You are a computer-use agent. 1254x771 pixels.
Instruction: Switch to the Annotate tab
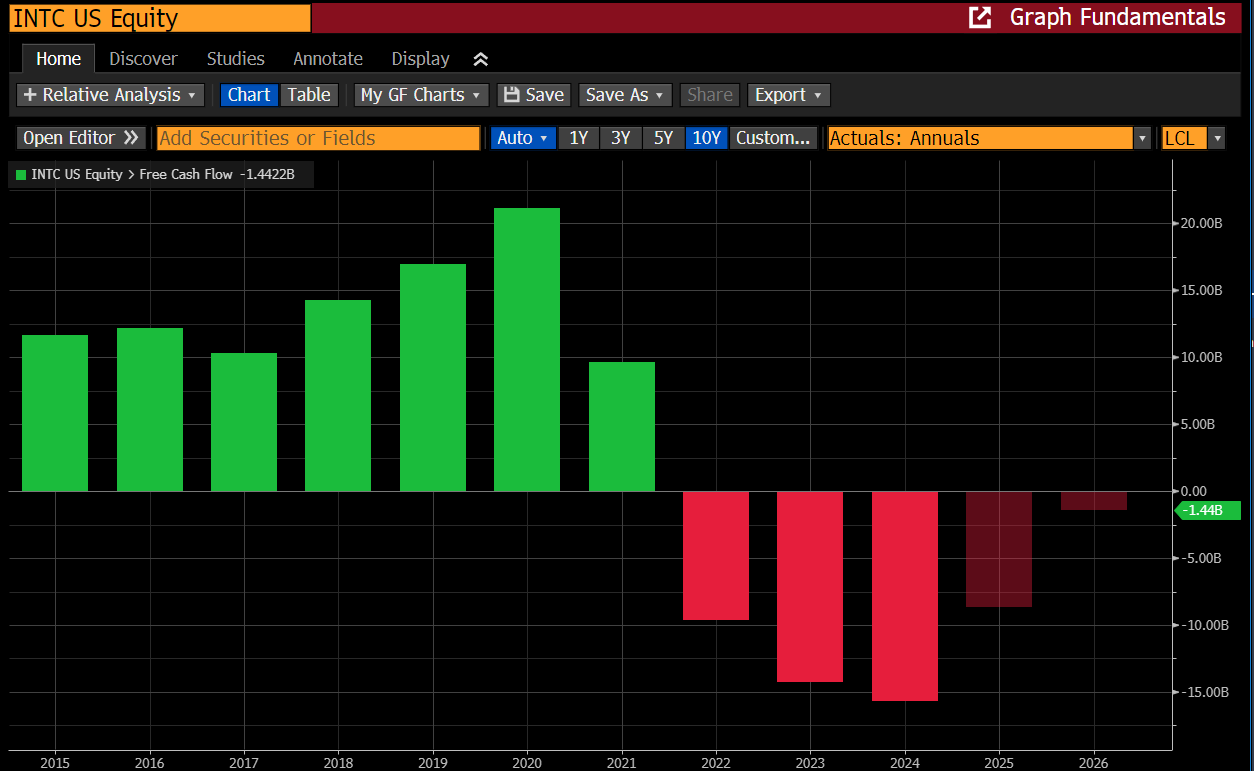coord(328,59)
